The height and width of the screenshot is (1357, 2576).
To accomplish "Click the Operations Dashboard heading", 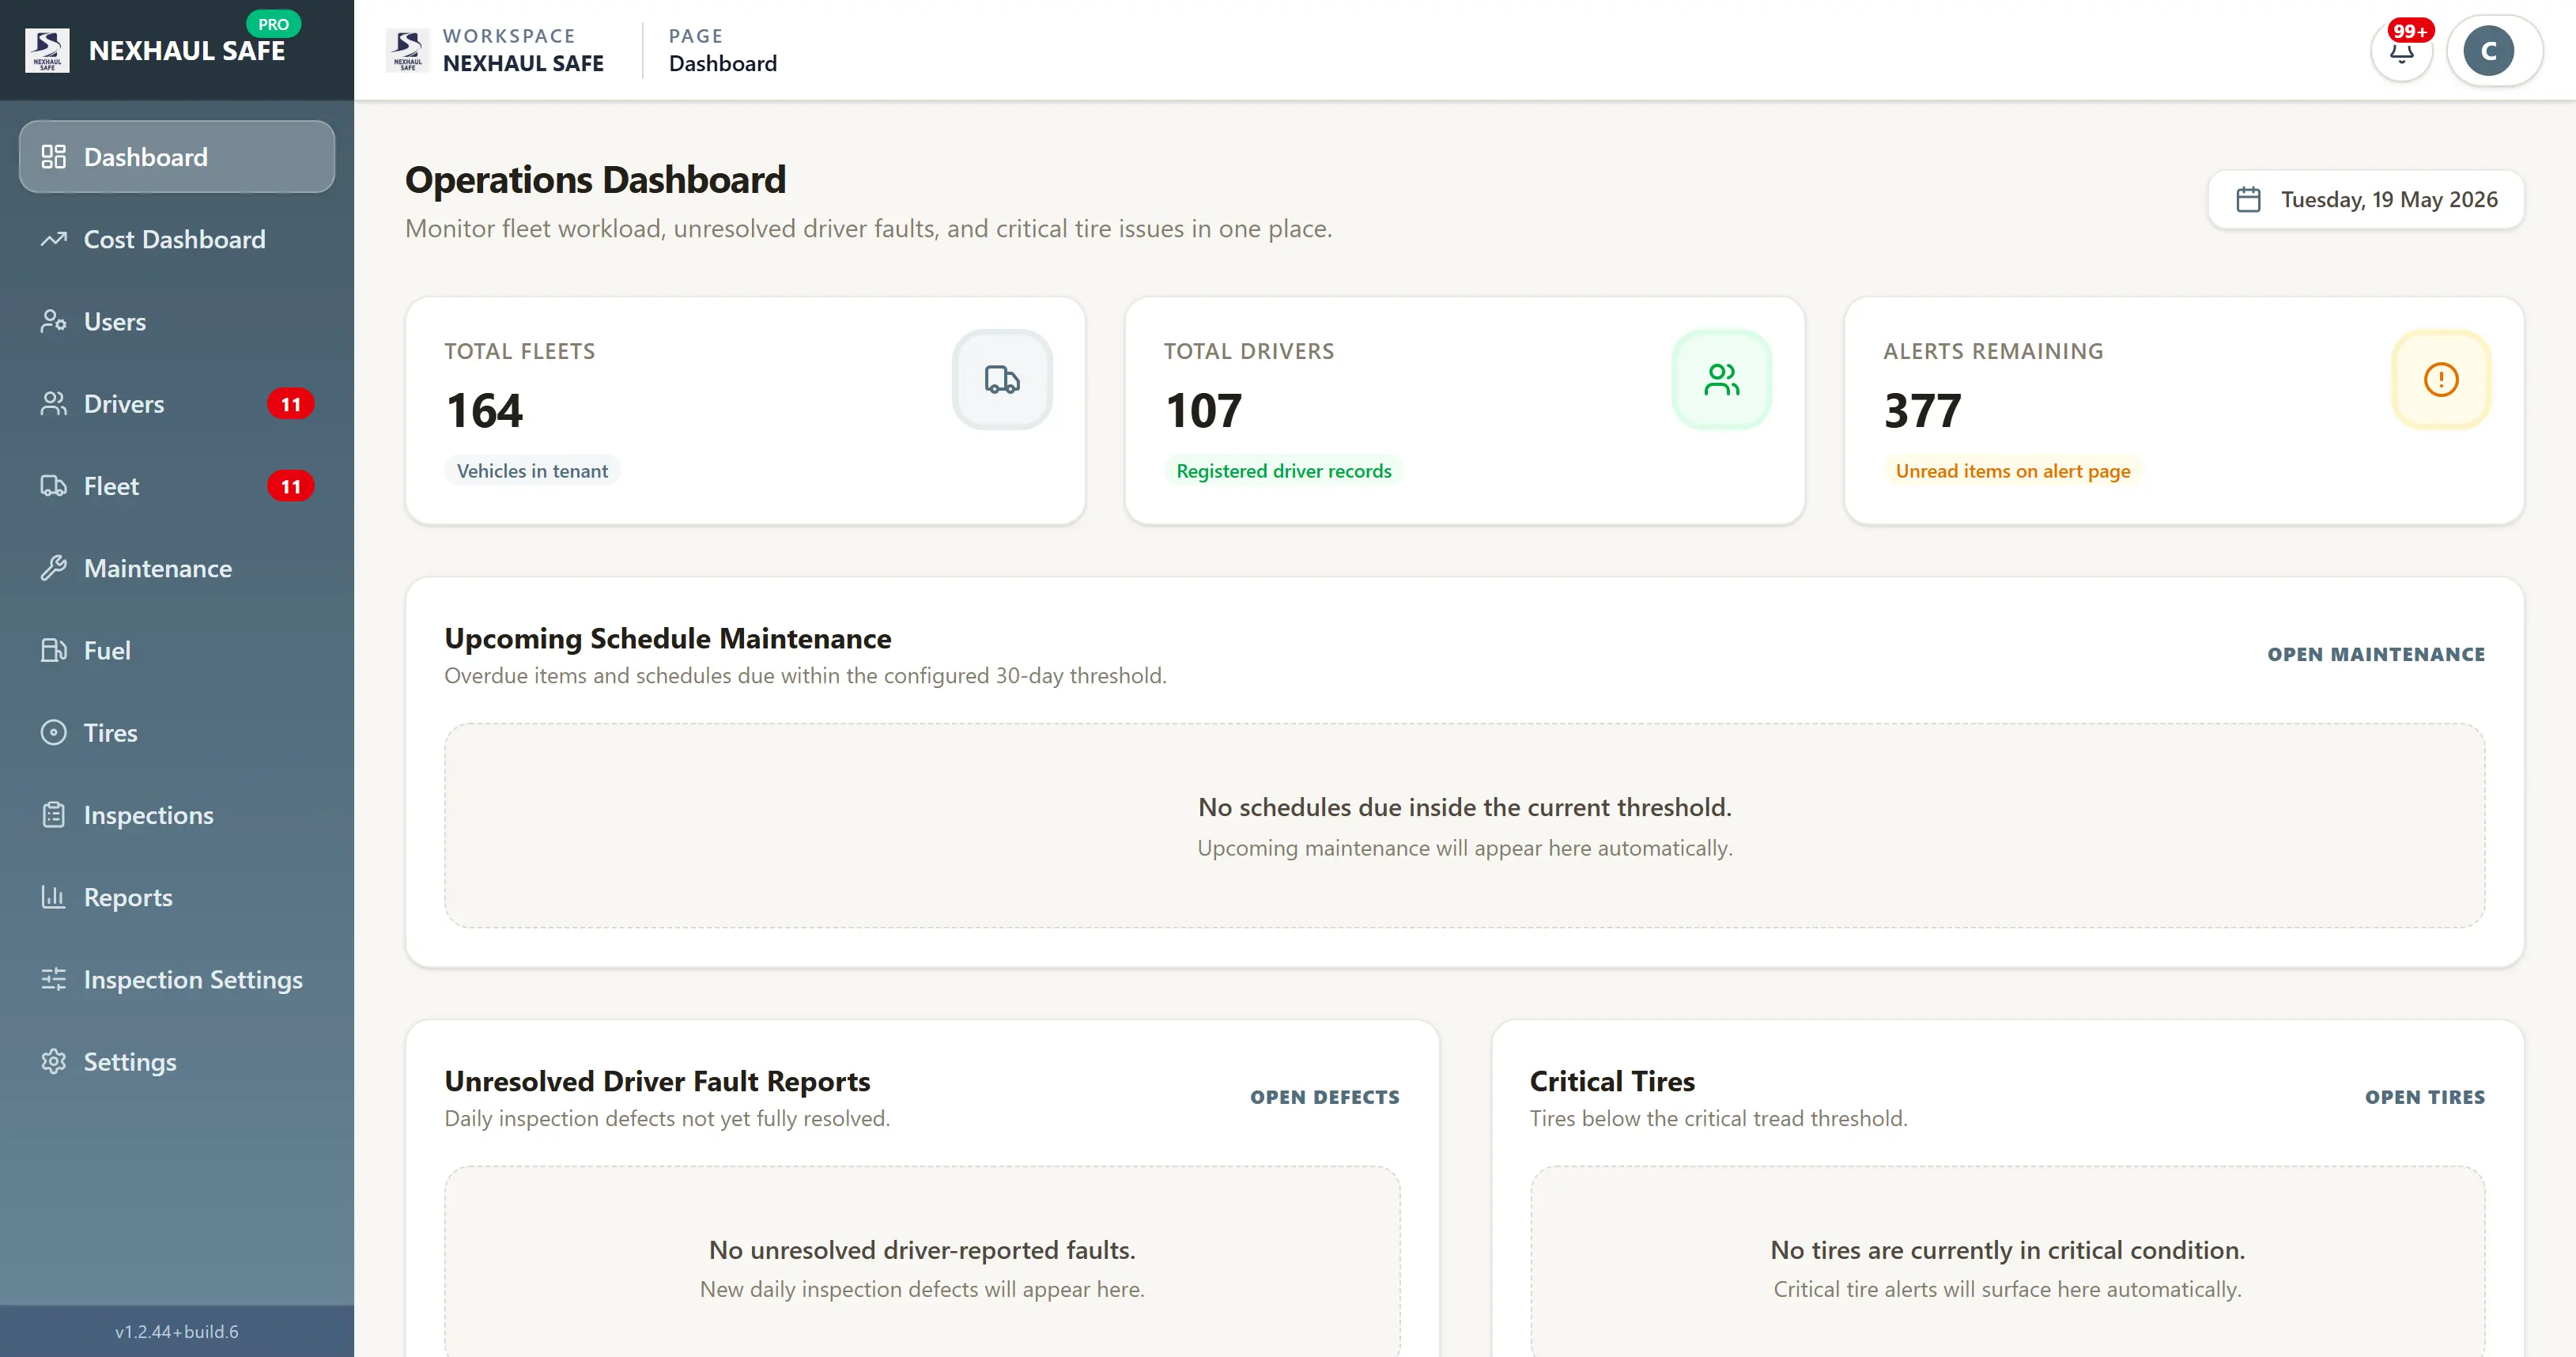I will (595, 180).
